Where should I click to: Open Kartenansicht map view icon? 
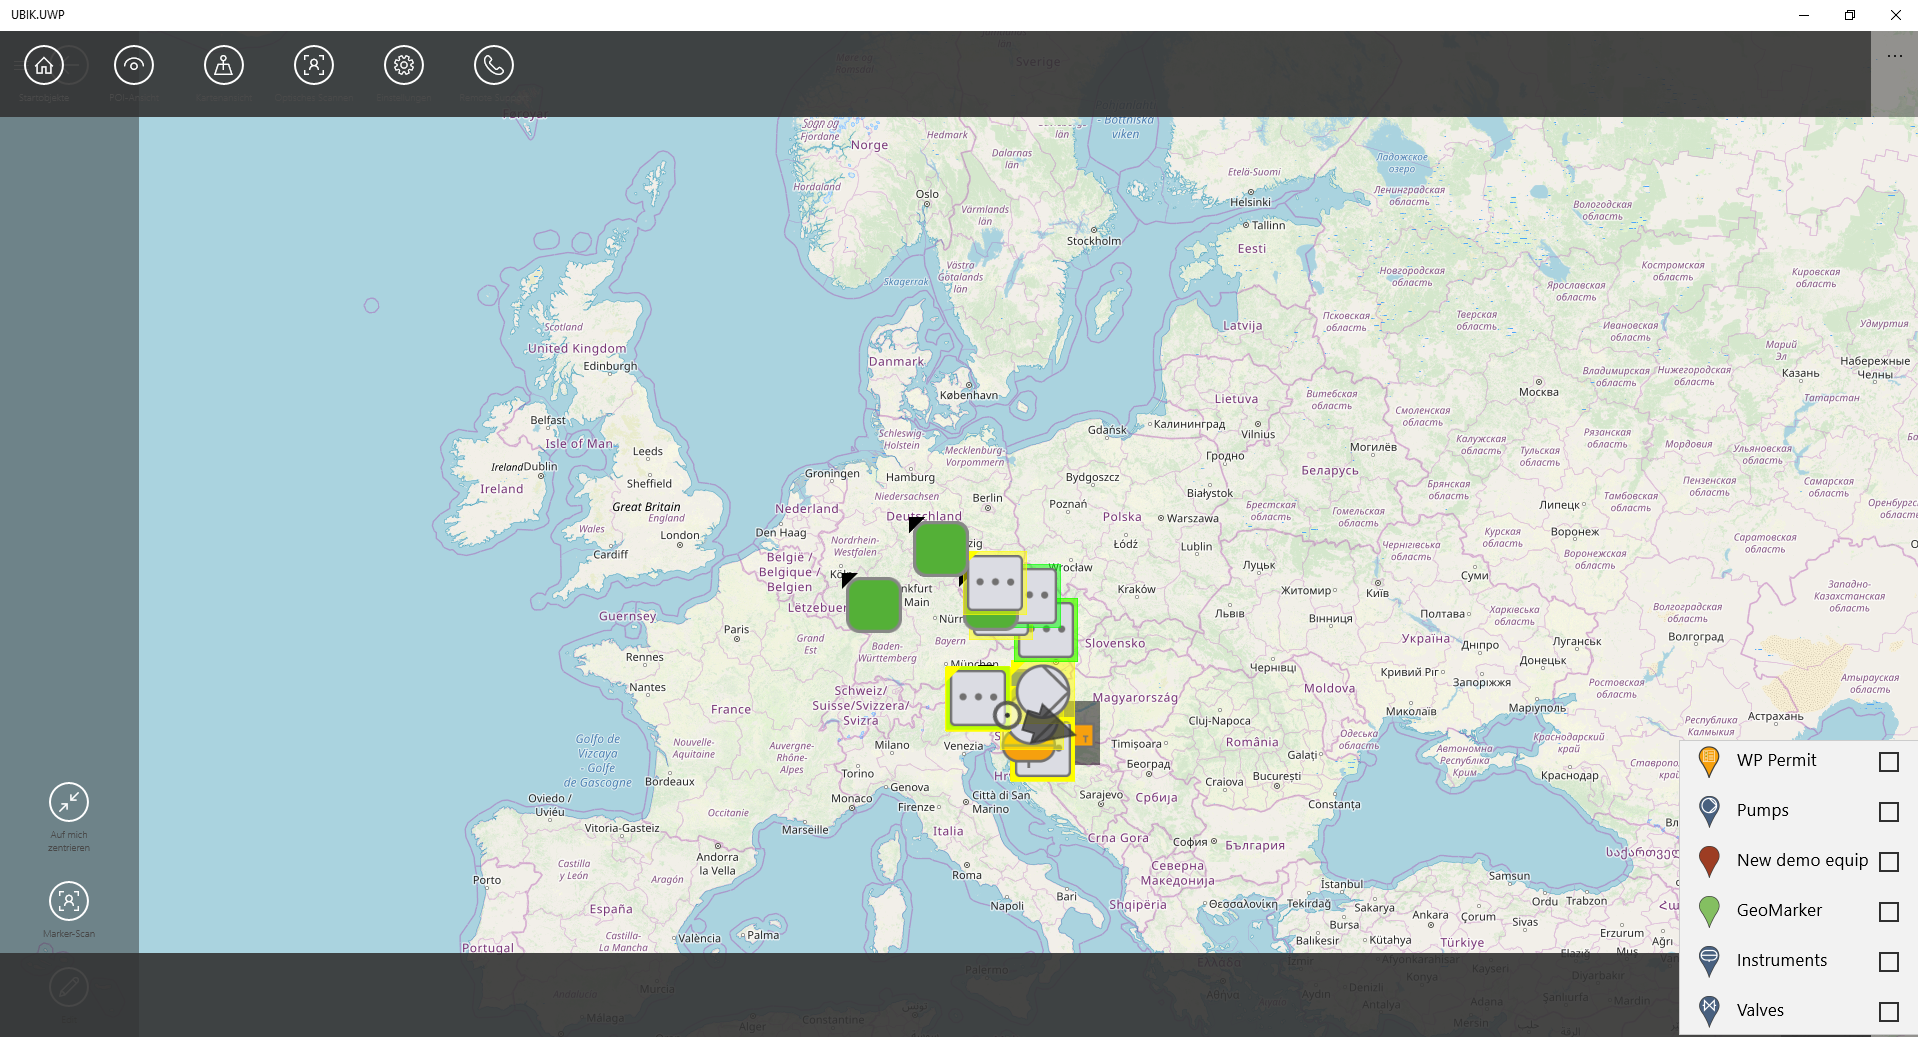pos(224,66)
